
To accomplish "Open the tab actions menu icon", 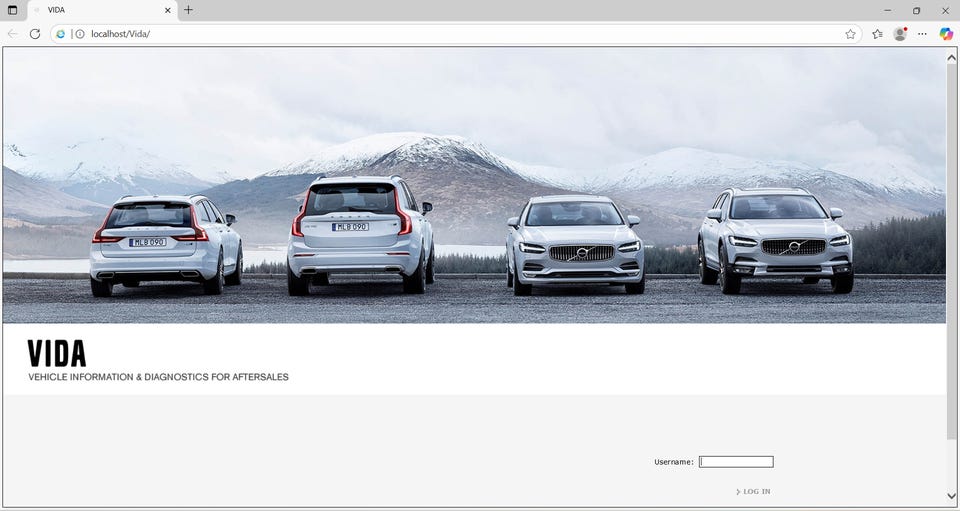I will (x=12, y=10).
